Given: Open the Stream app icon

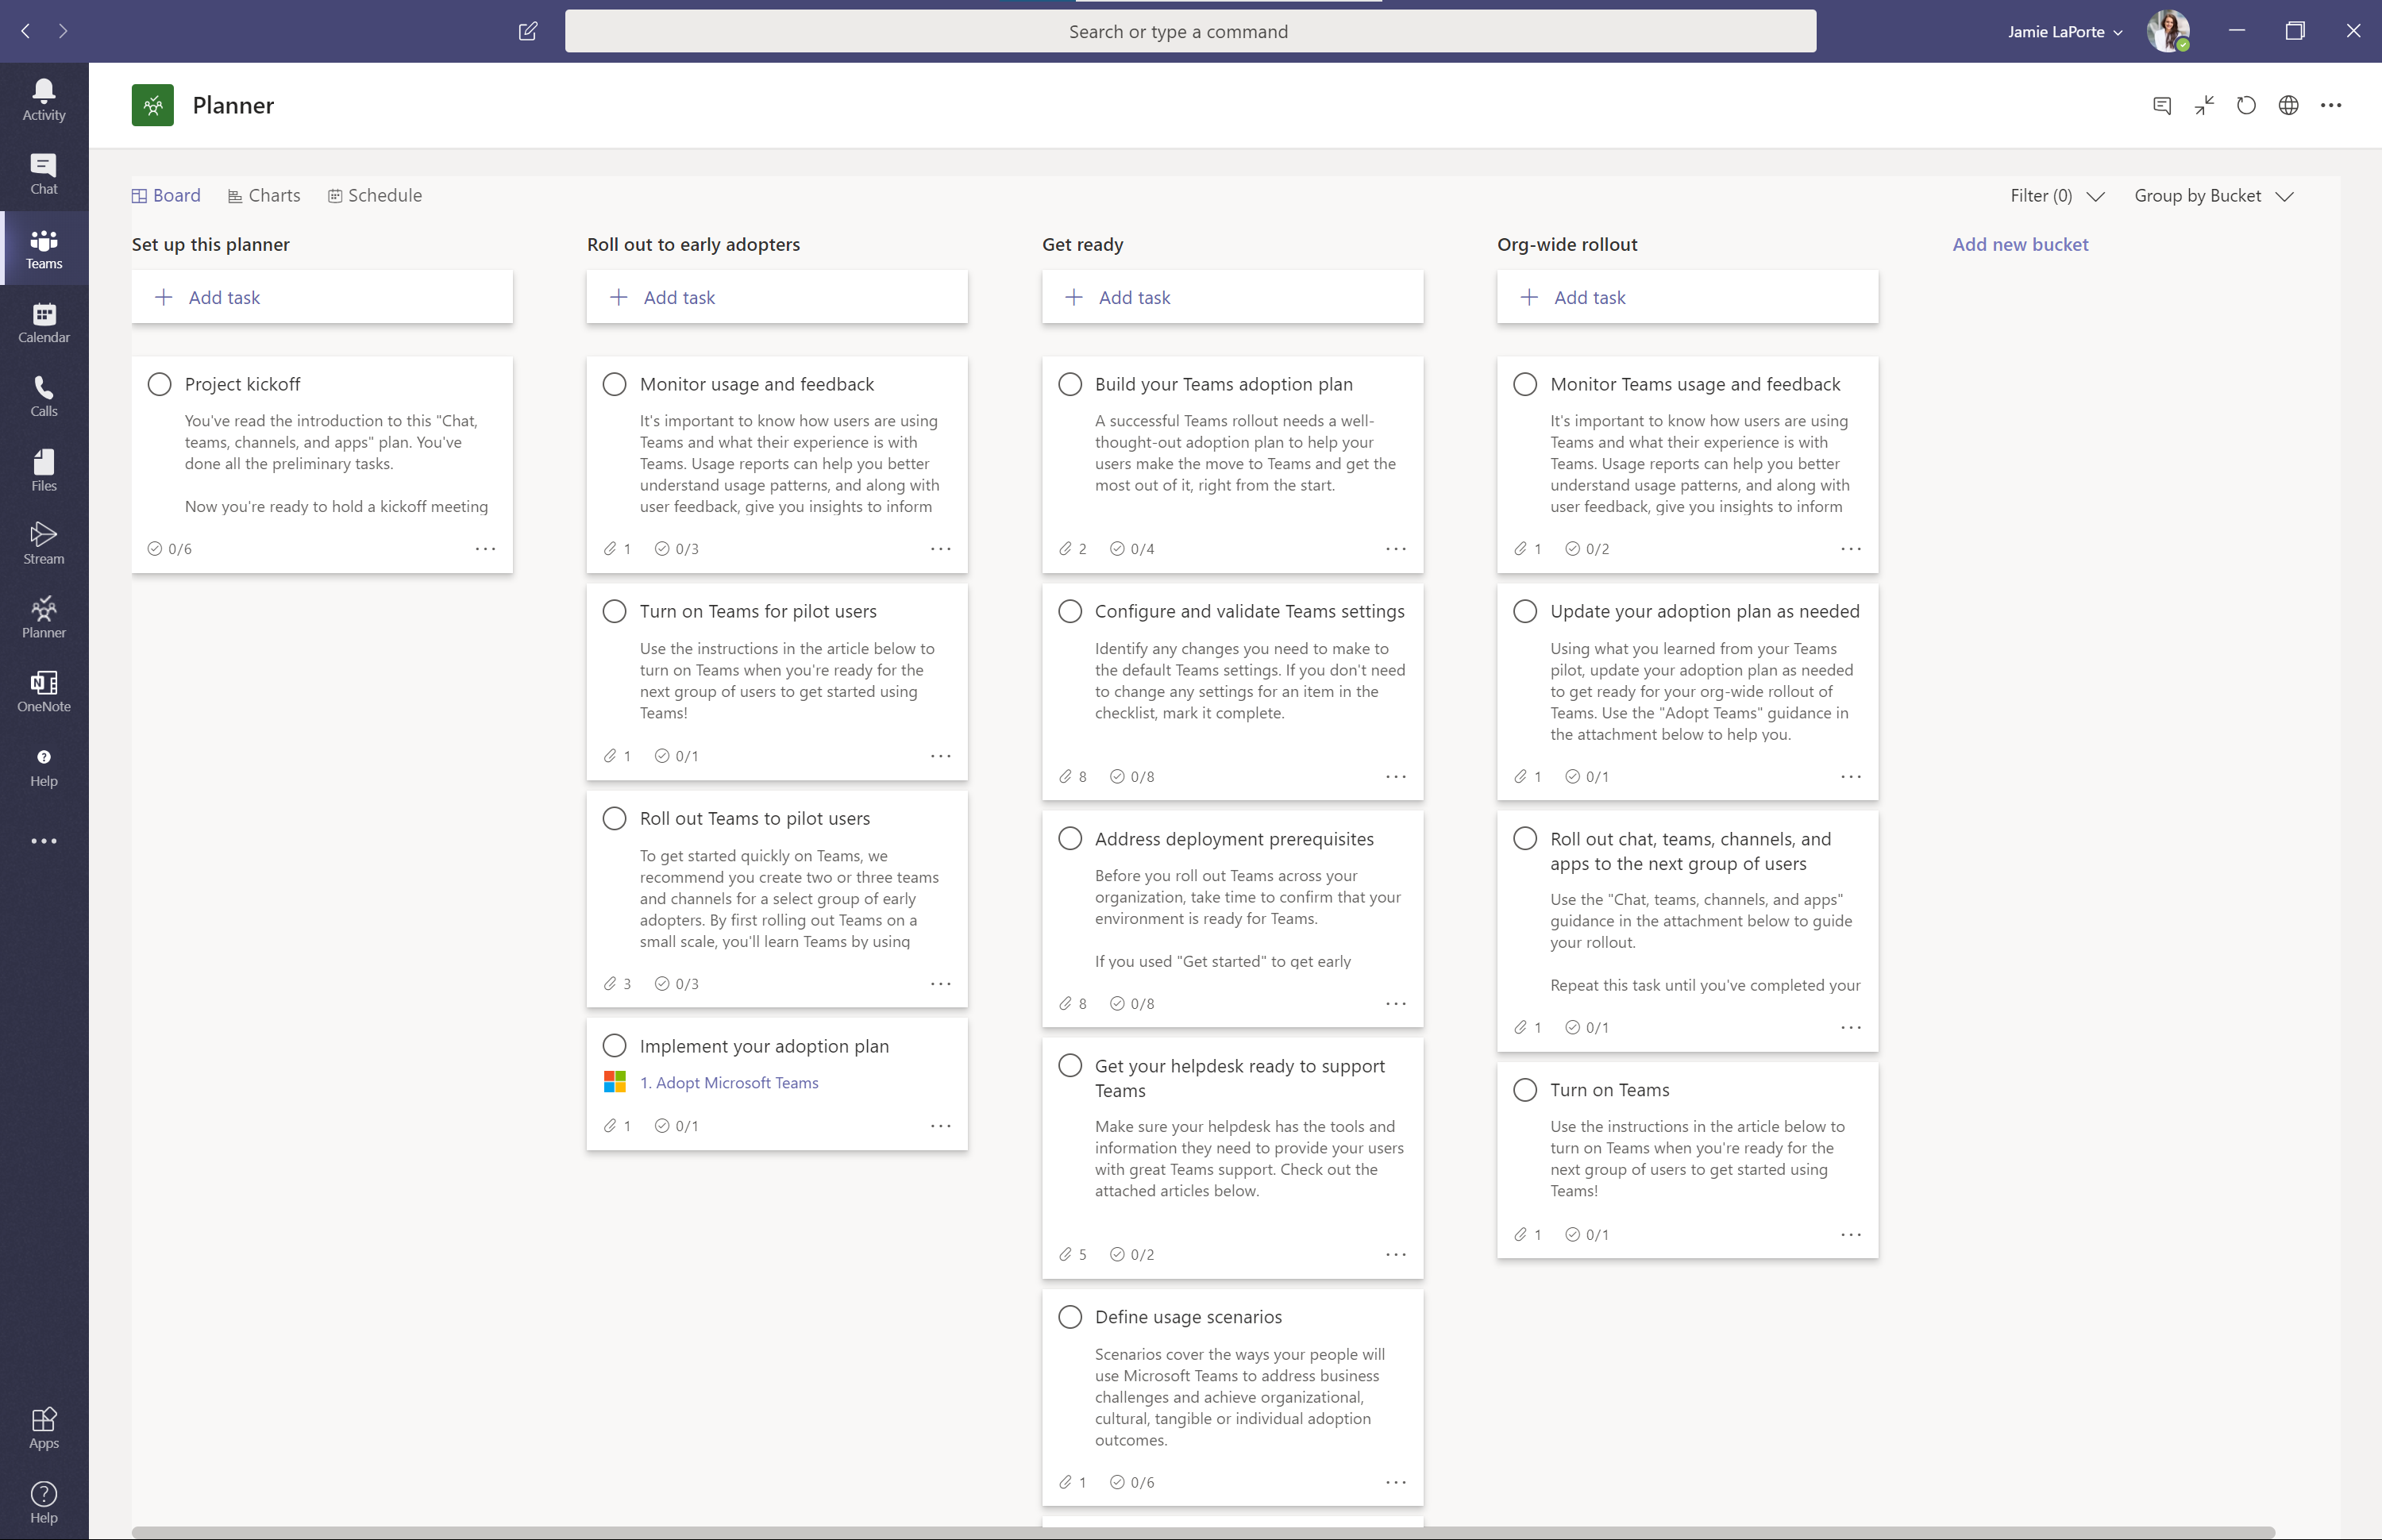Looking at the screenshot, I should (44, 544).
